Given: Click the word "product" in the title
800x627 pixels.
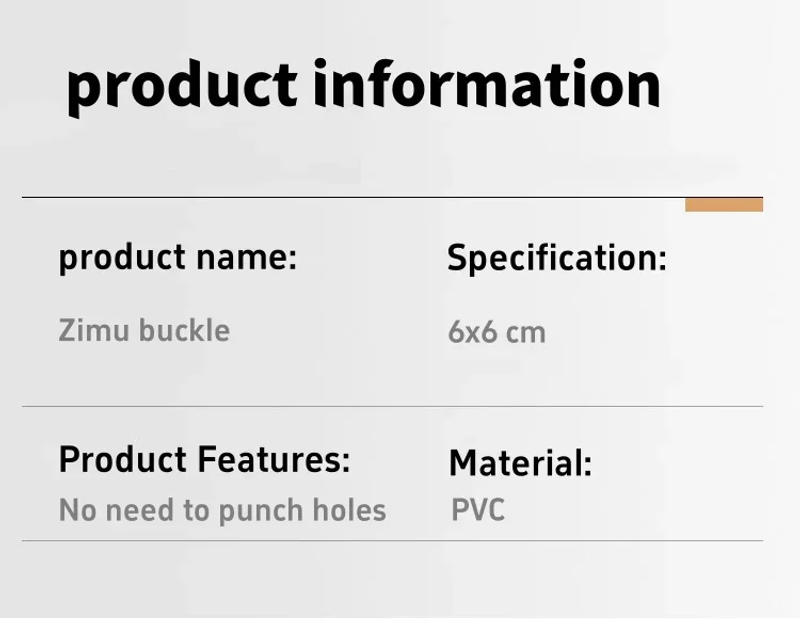Looking at the screenshot, I should 182,88.
